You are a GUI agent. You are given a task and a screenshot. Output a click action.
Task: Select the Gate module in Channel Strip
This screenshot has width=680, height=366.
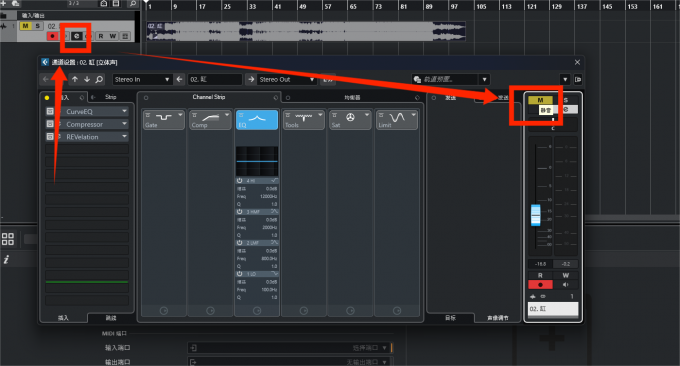163,120
